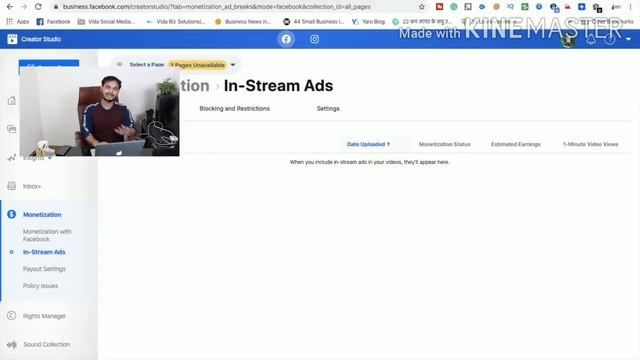Select Monetization in the sidebar

[42, 214]
